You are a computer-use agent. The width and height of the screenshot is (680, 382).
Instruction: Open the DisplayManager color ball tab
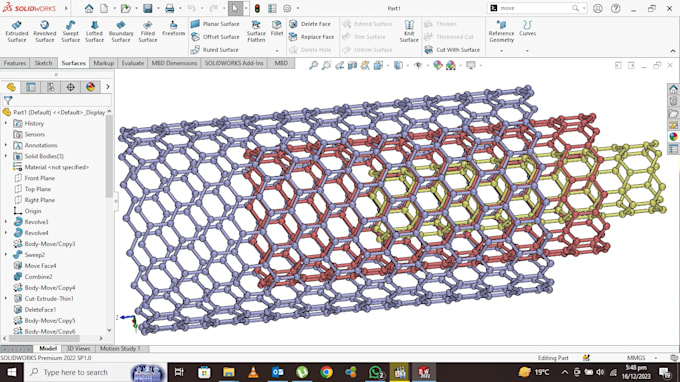[x=90, y=87]
